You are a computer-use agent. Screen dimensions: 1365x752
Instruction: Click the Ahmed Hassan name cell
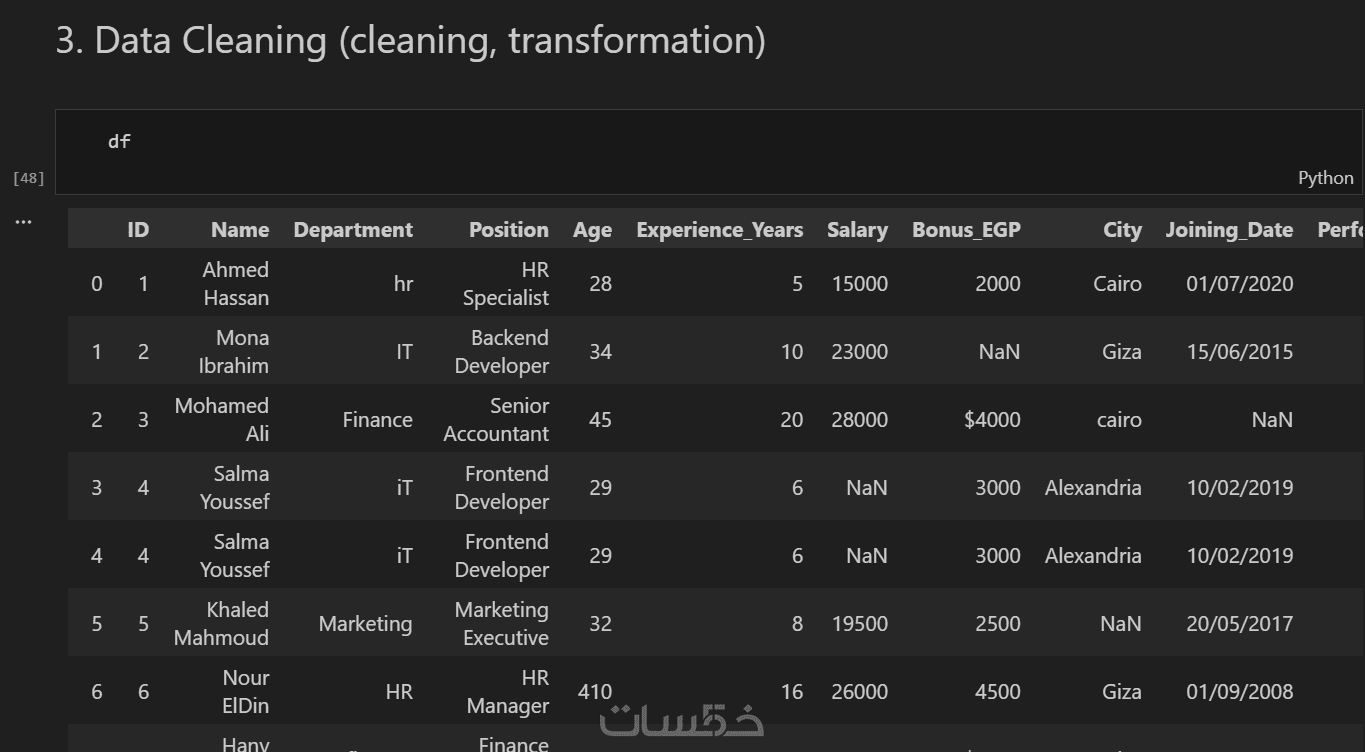point(236,284)
